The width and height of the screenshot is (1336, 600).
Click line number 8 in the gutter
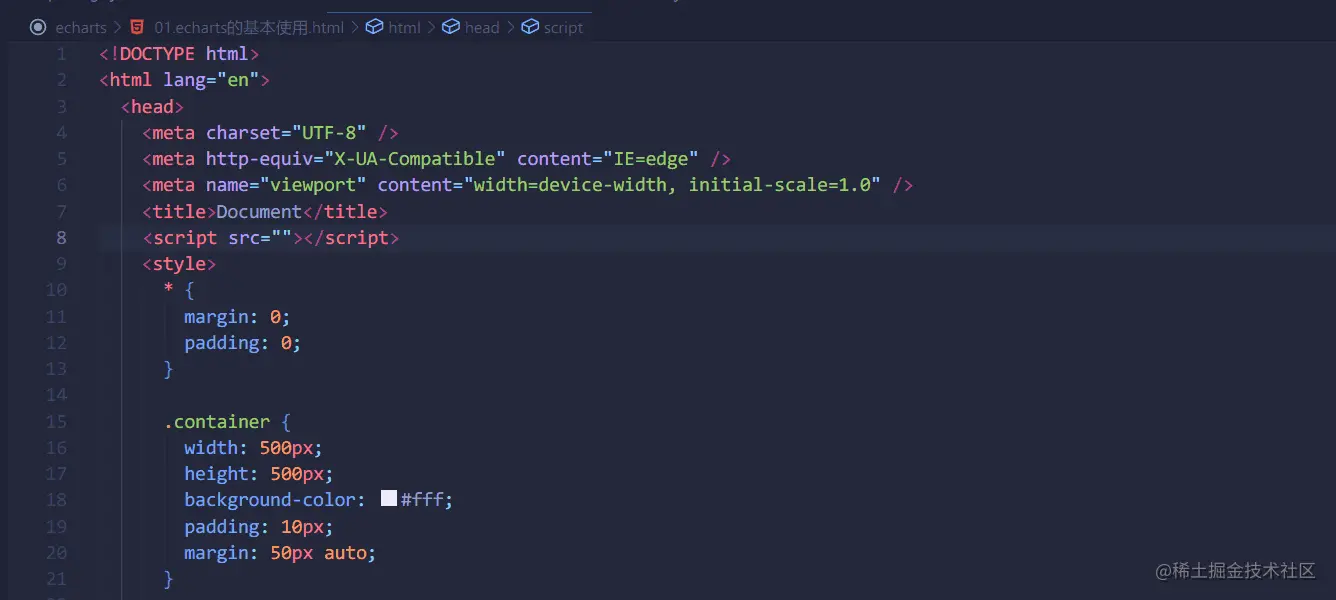point(62,238)
